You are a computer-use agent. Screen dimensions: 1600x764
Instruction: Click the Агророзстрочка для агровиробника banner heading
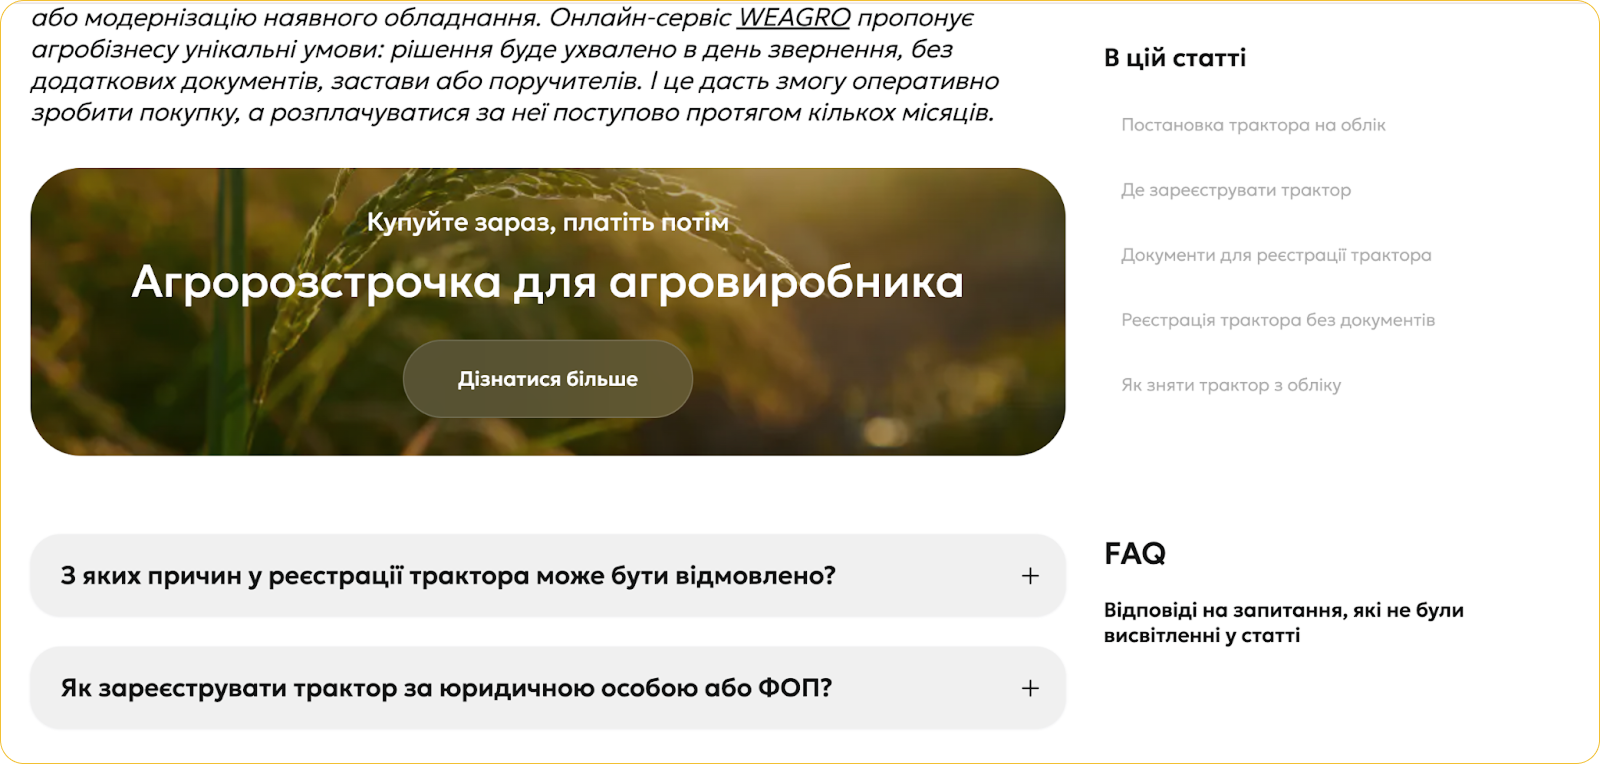[x=548, y=282]
